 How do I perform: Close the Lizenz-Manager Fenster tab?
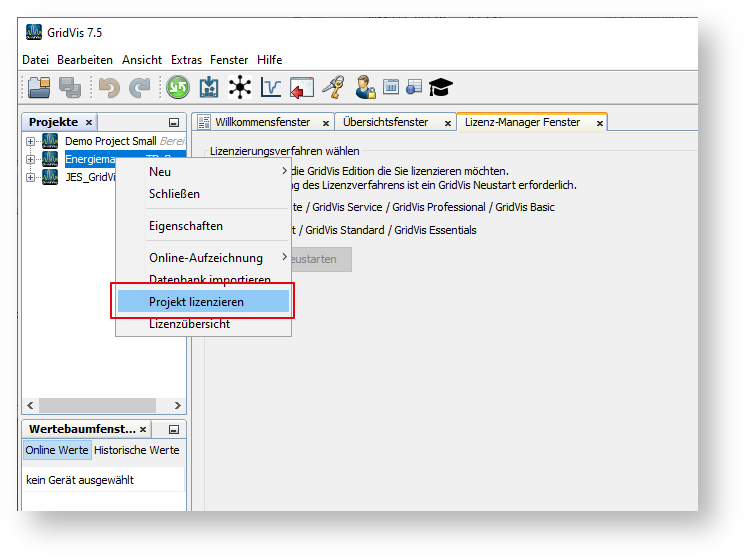(x=600, y=123)
